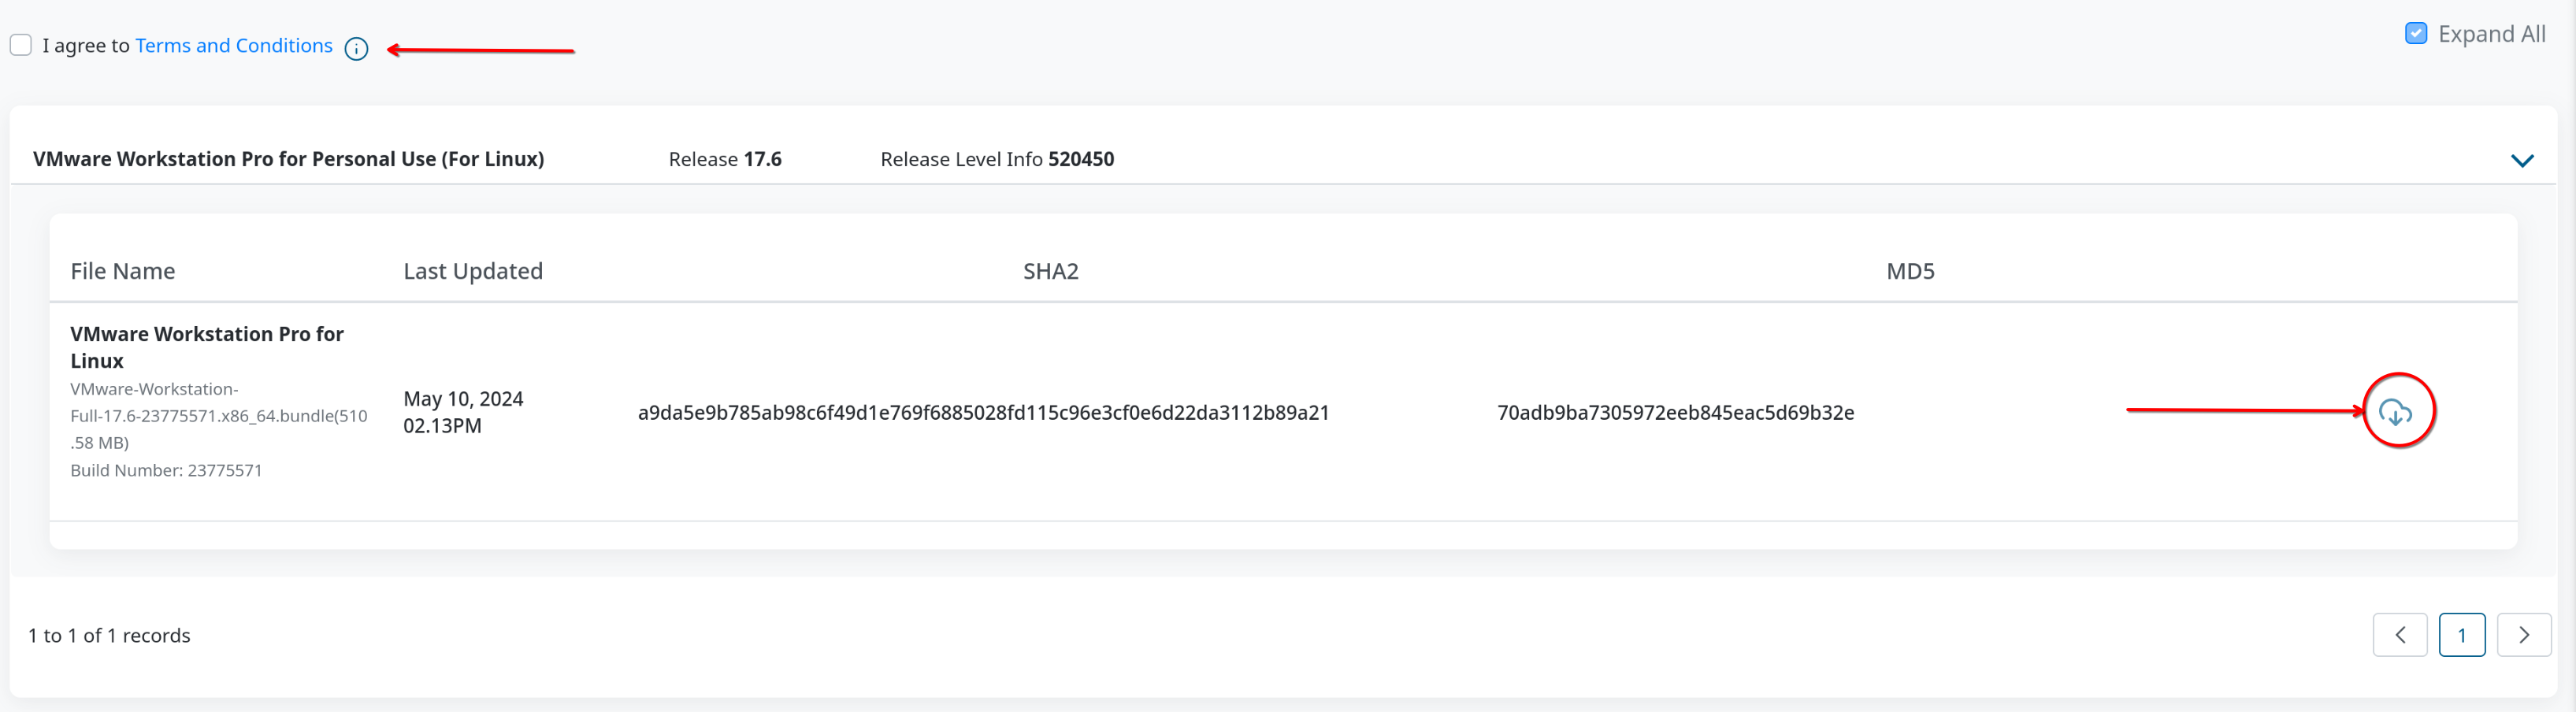Click the File Name column header

point(123,271)
